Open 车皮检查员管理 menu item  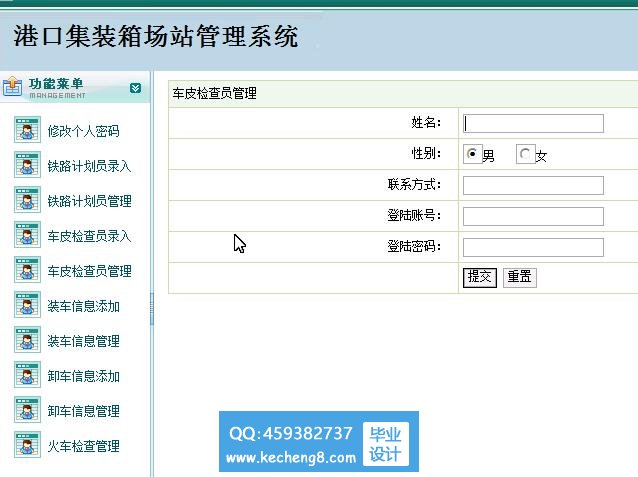click(90, 271)
